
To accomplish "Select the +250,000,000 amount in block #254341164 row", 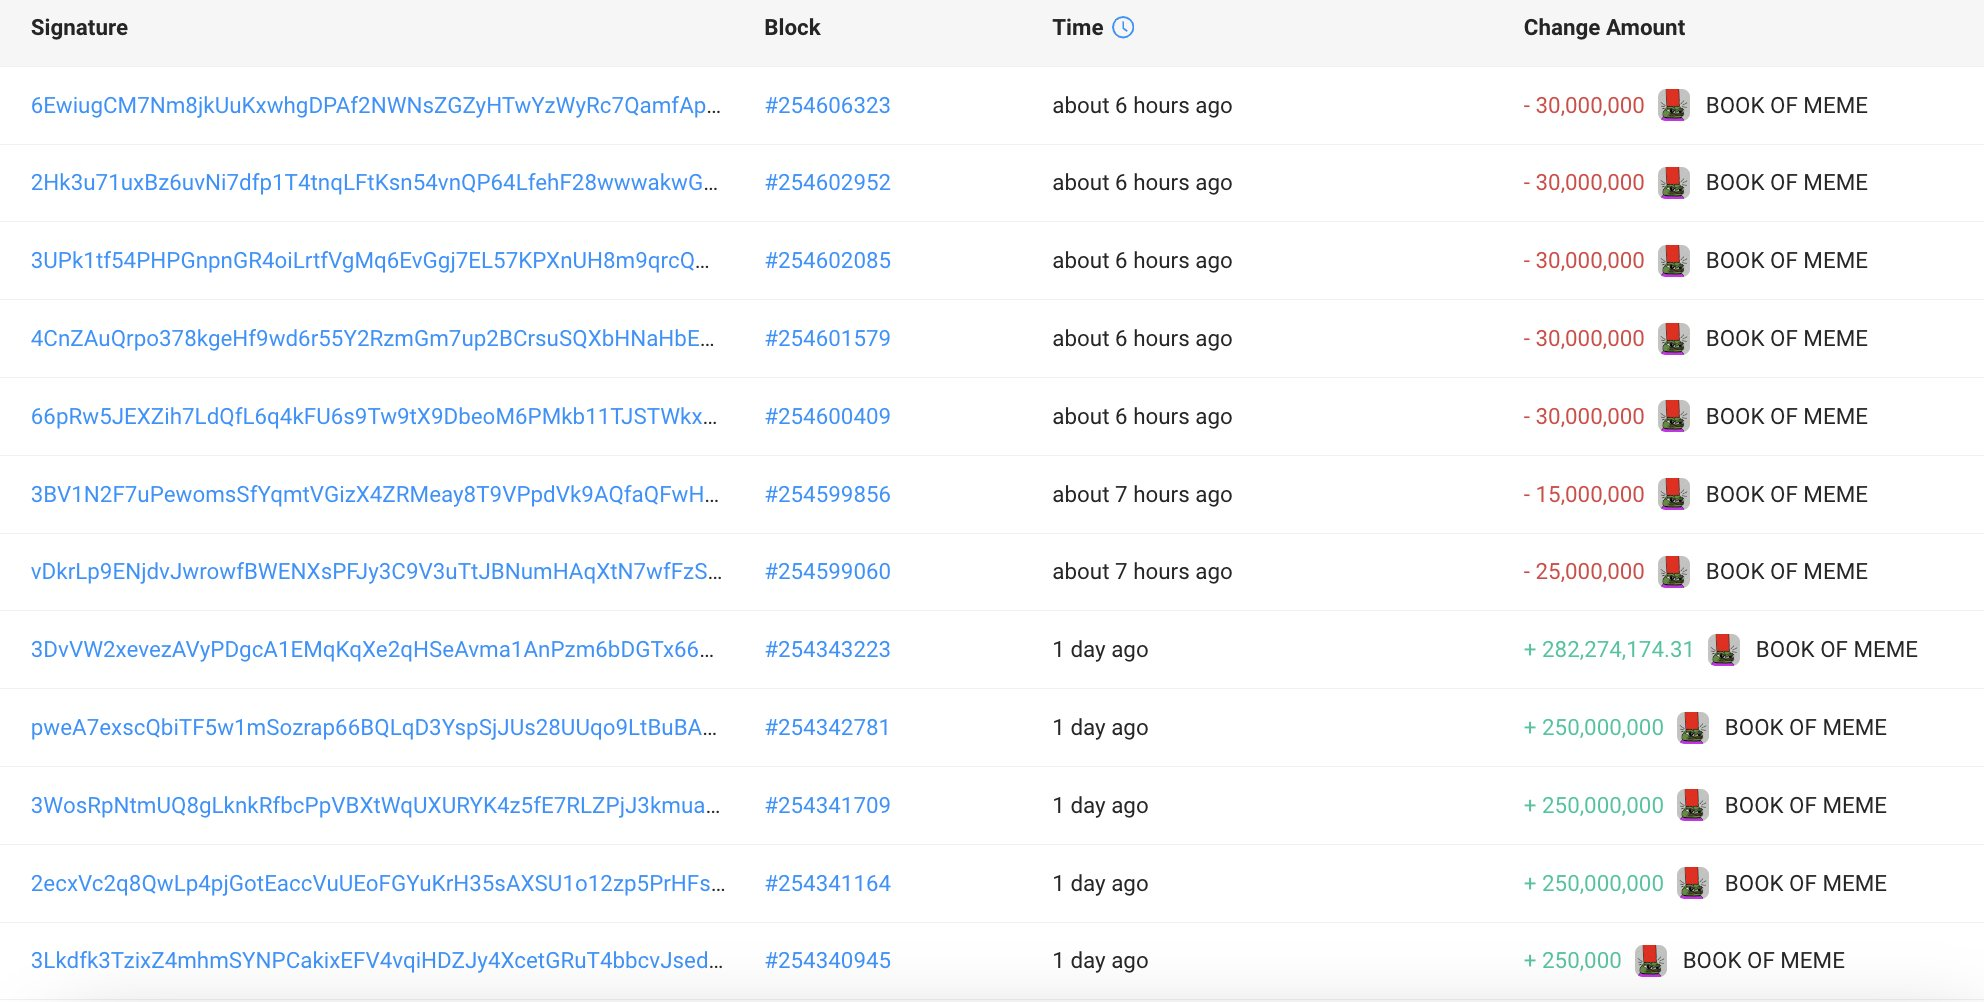I will point(1594,884).
